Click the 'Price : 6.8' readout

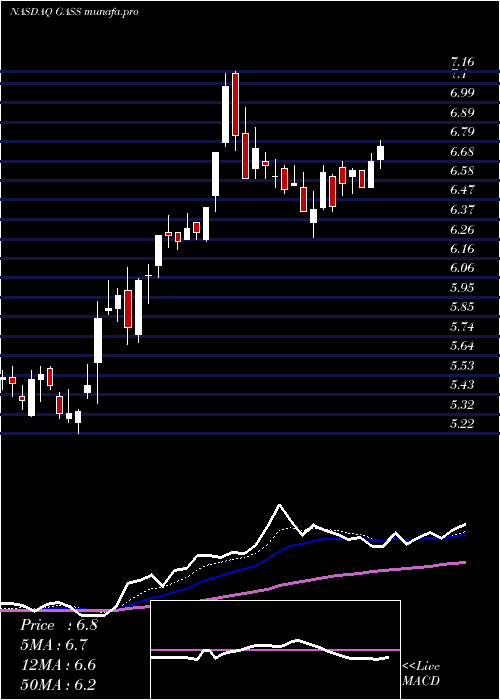click(58, 625)
